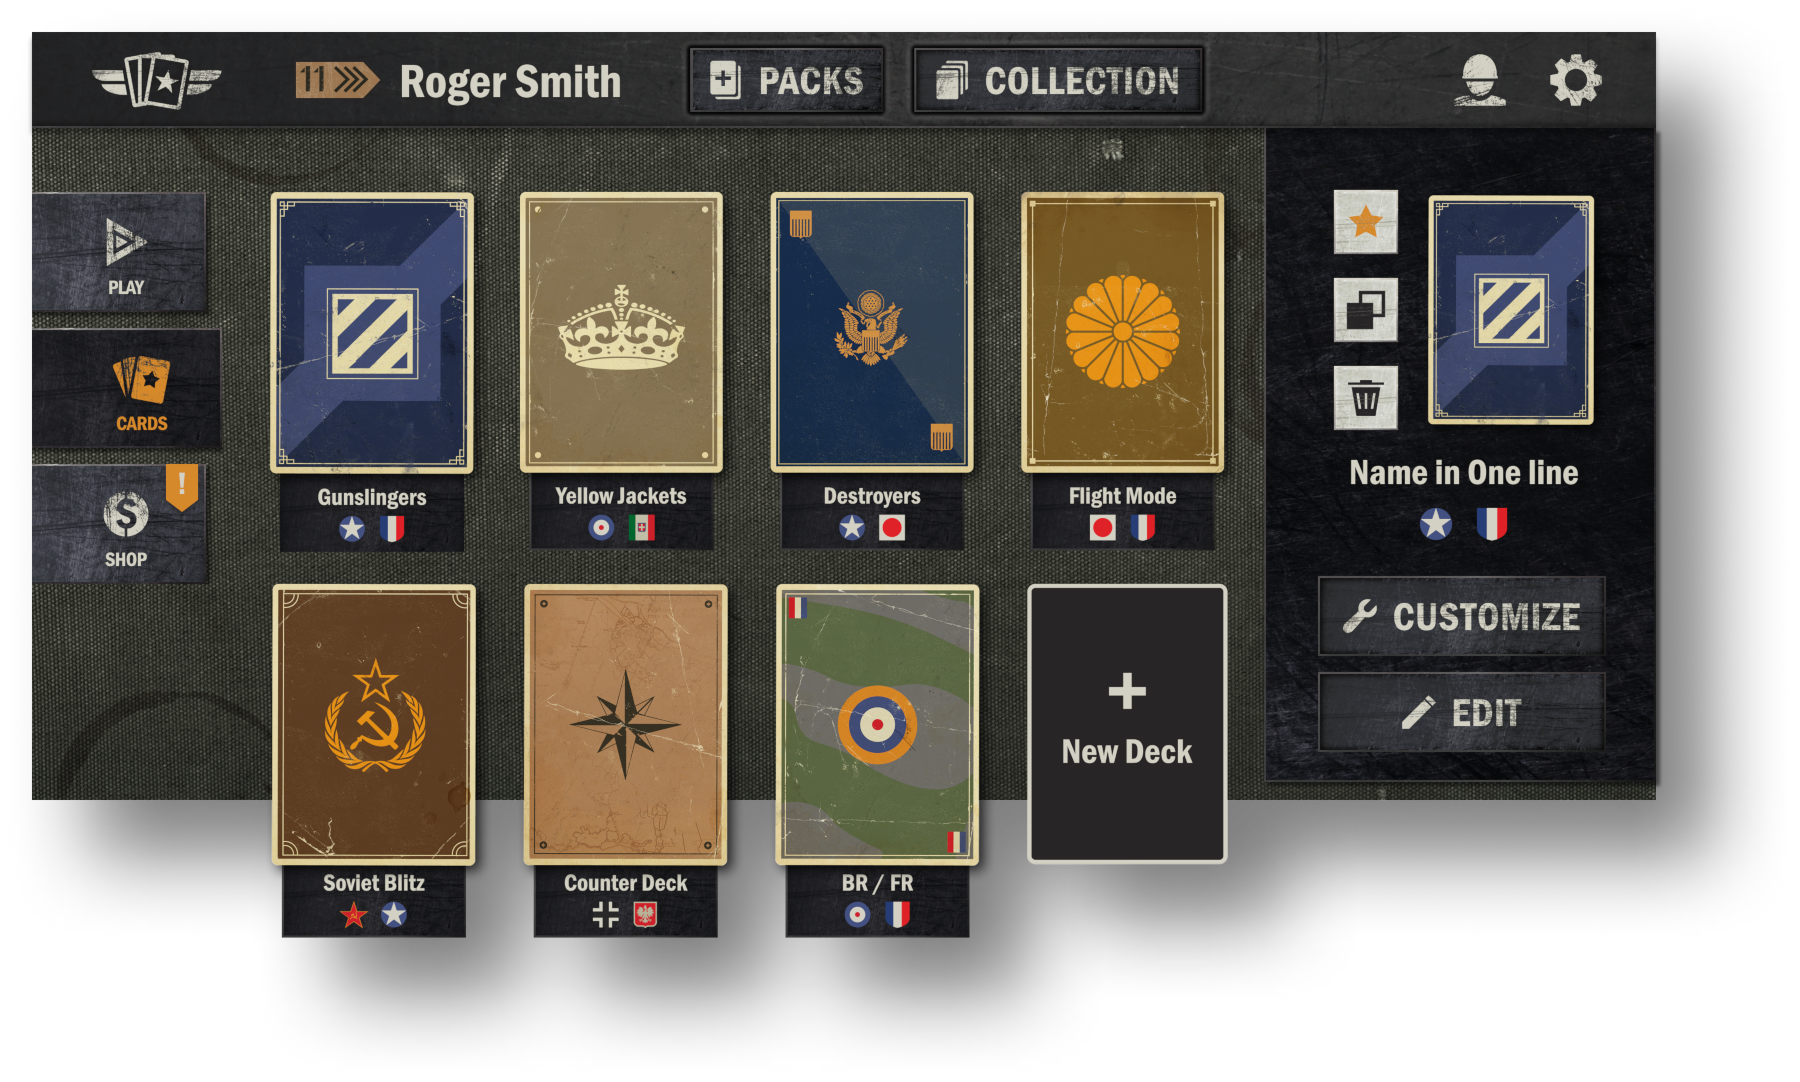Click the level 11 rank badge

(x=337, y=80)
